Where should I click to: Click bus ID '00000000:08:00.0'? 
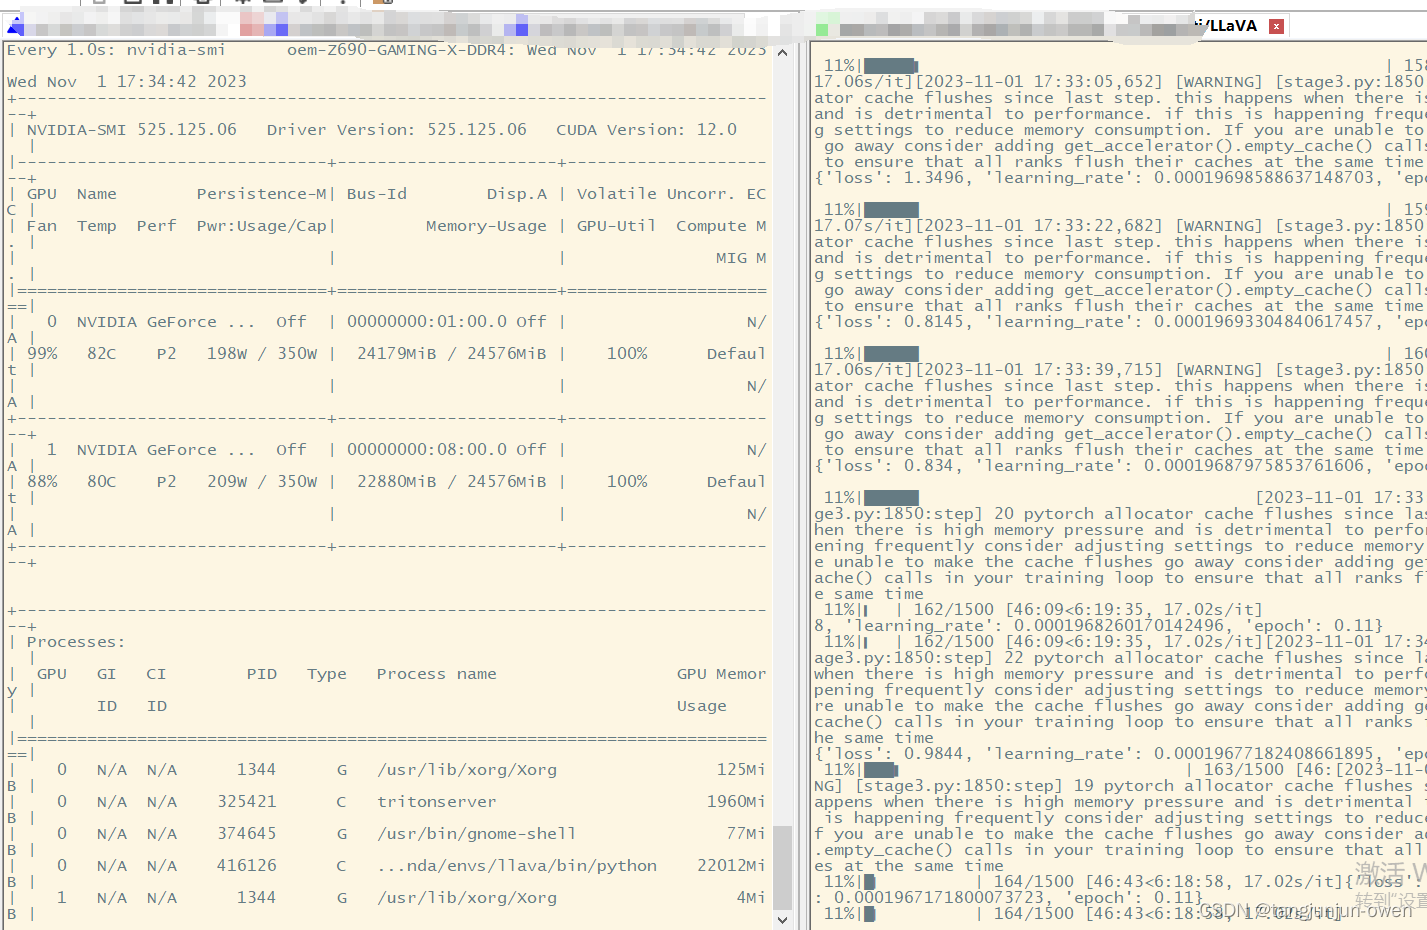click(x=427, y=450)
